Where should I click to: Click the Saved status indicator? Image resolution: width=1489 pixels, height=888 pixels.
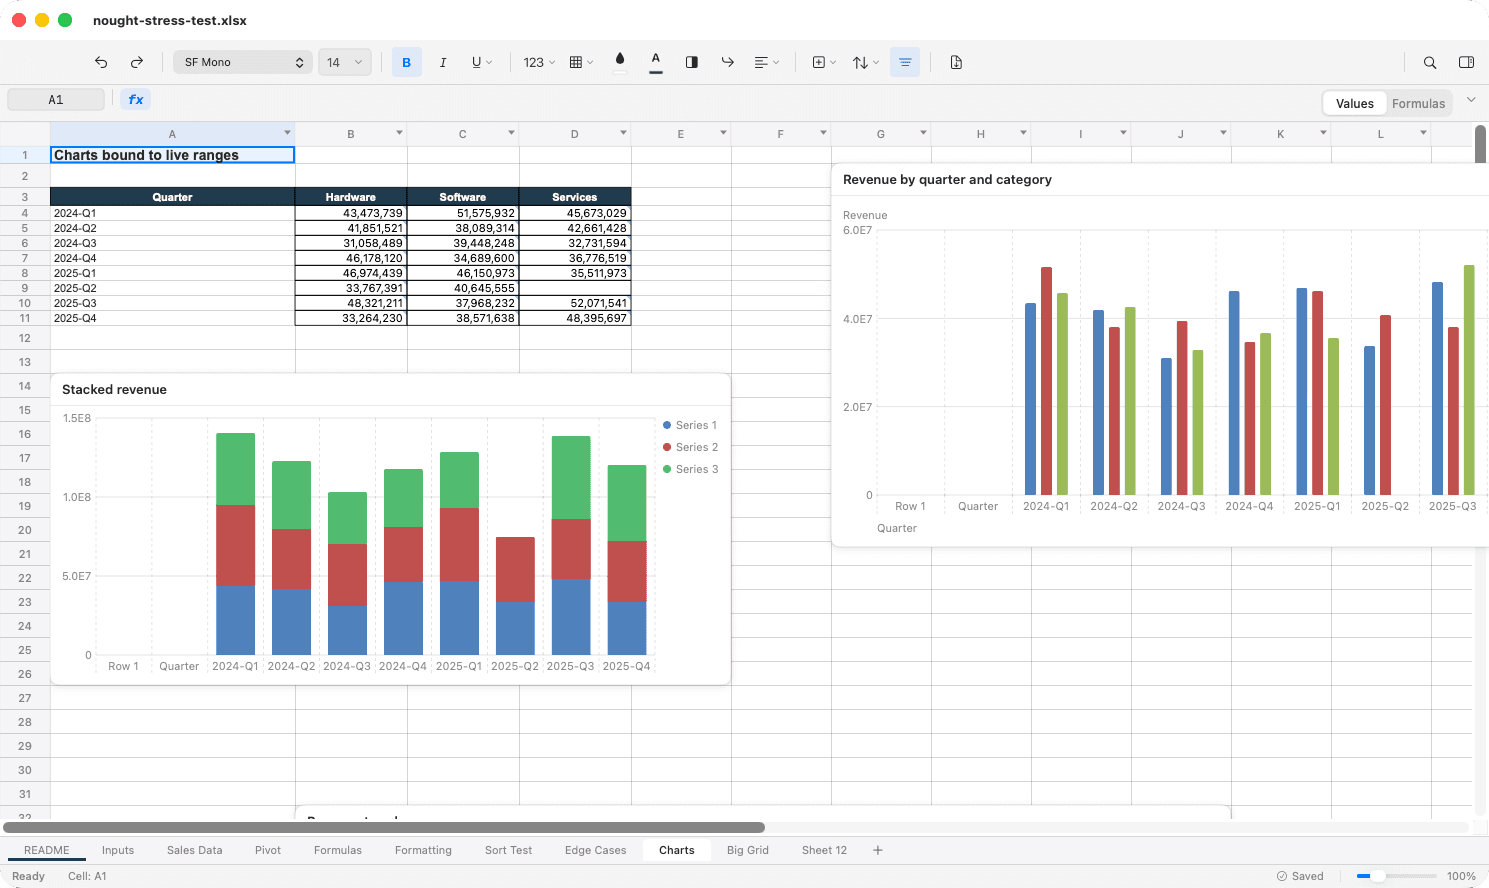coord(1300,876)
